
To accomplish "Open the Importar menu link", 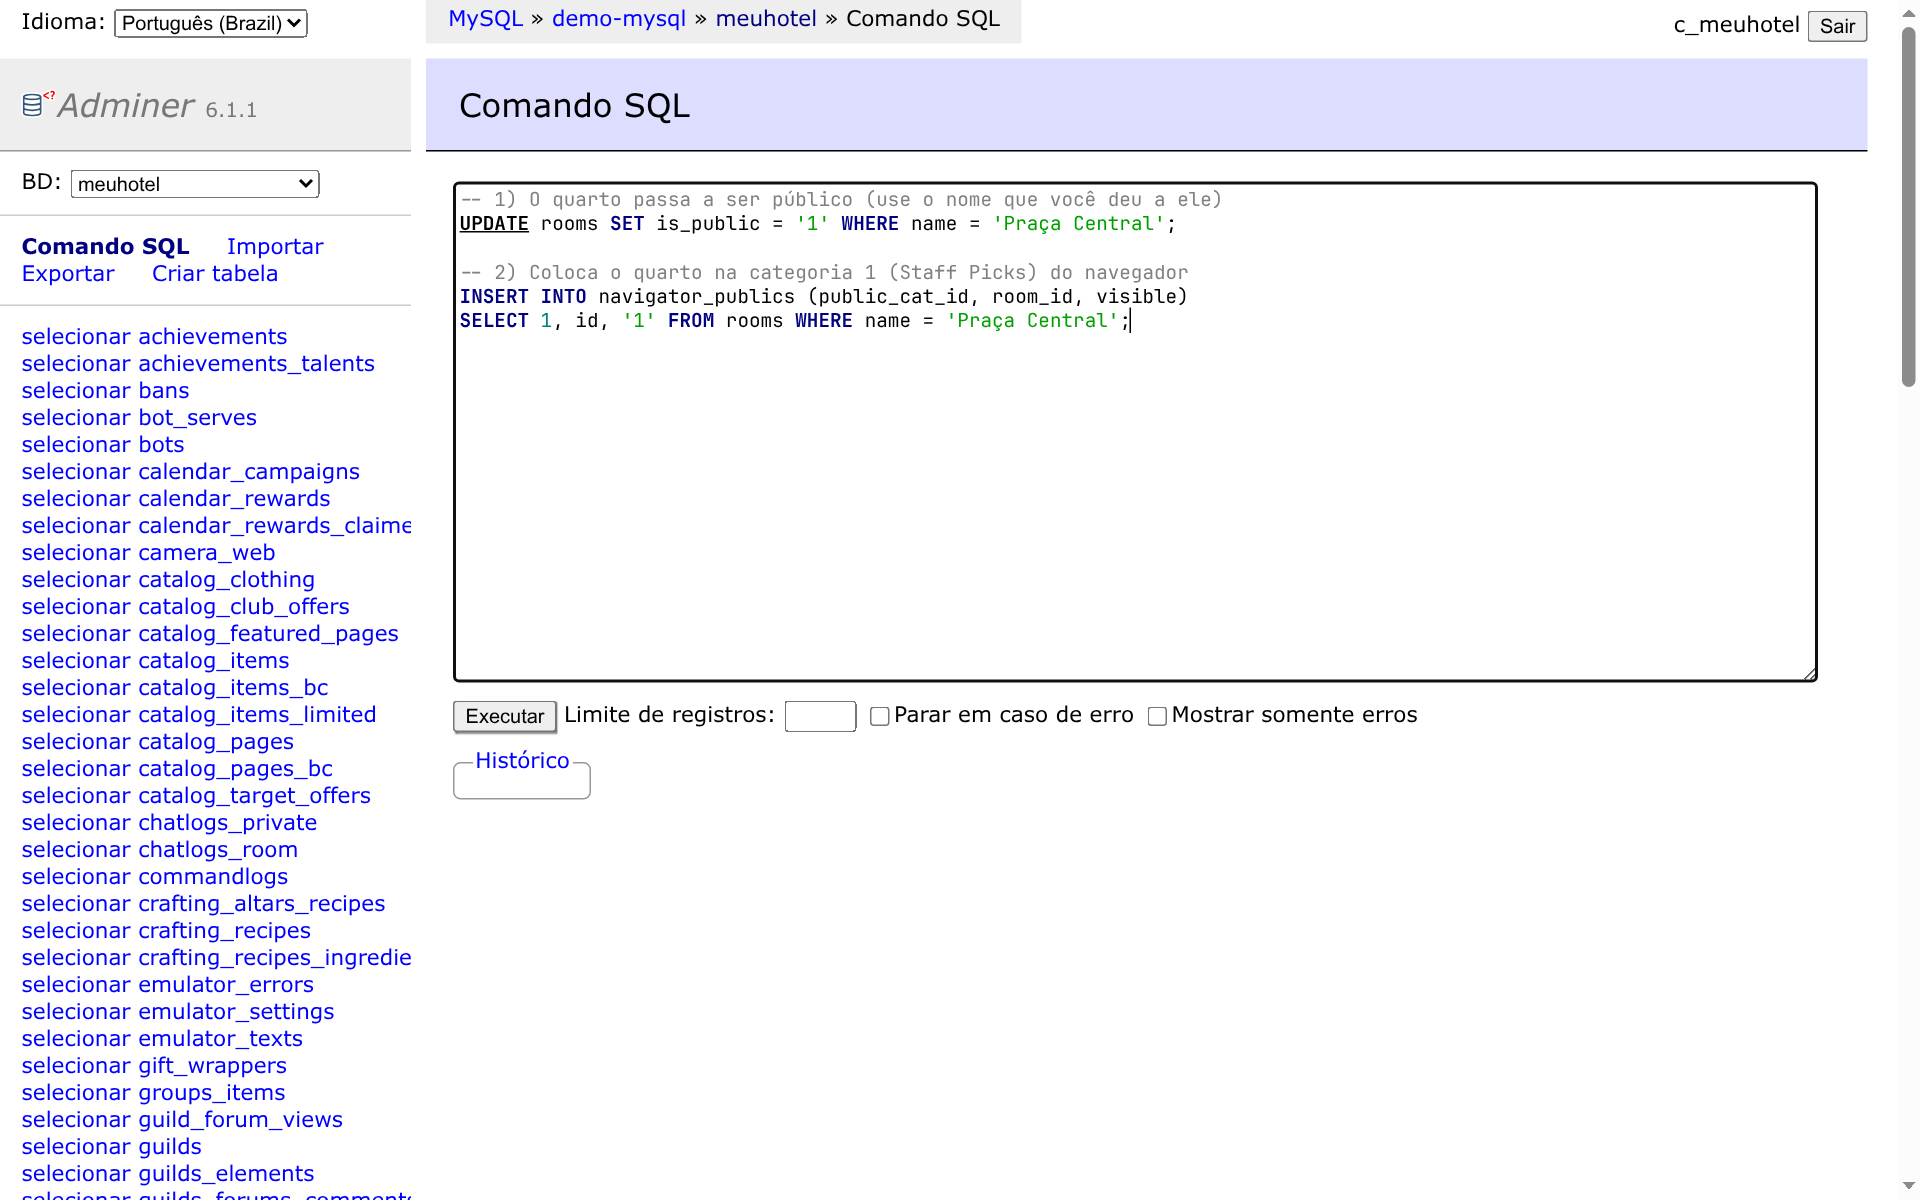I will (x=275, y=247).
